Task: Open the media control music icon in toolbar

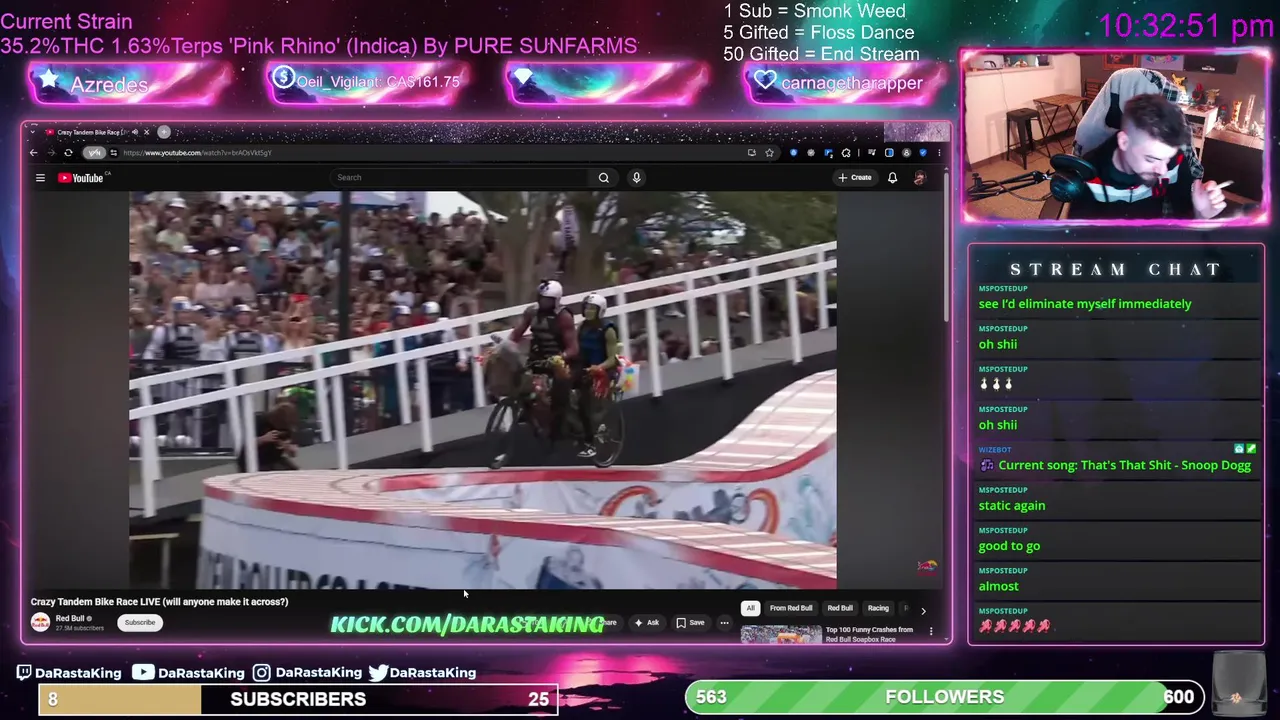Action: click(x=872, y=153)
